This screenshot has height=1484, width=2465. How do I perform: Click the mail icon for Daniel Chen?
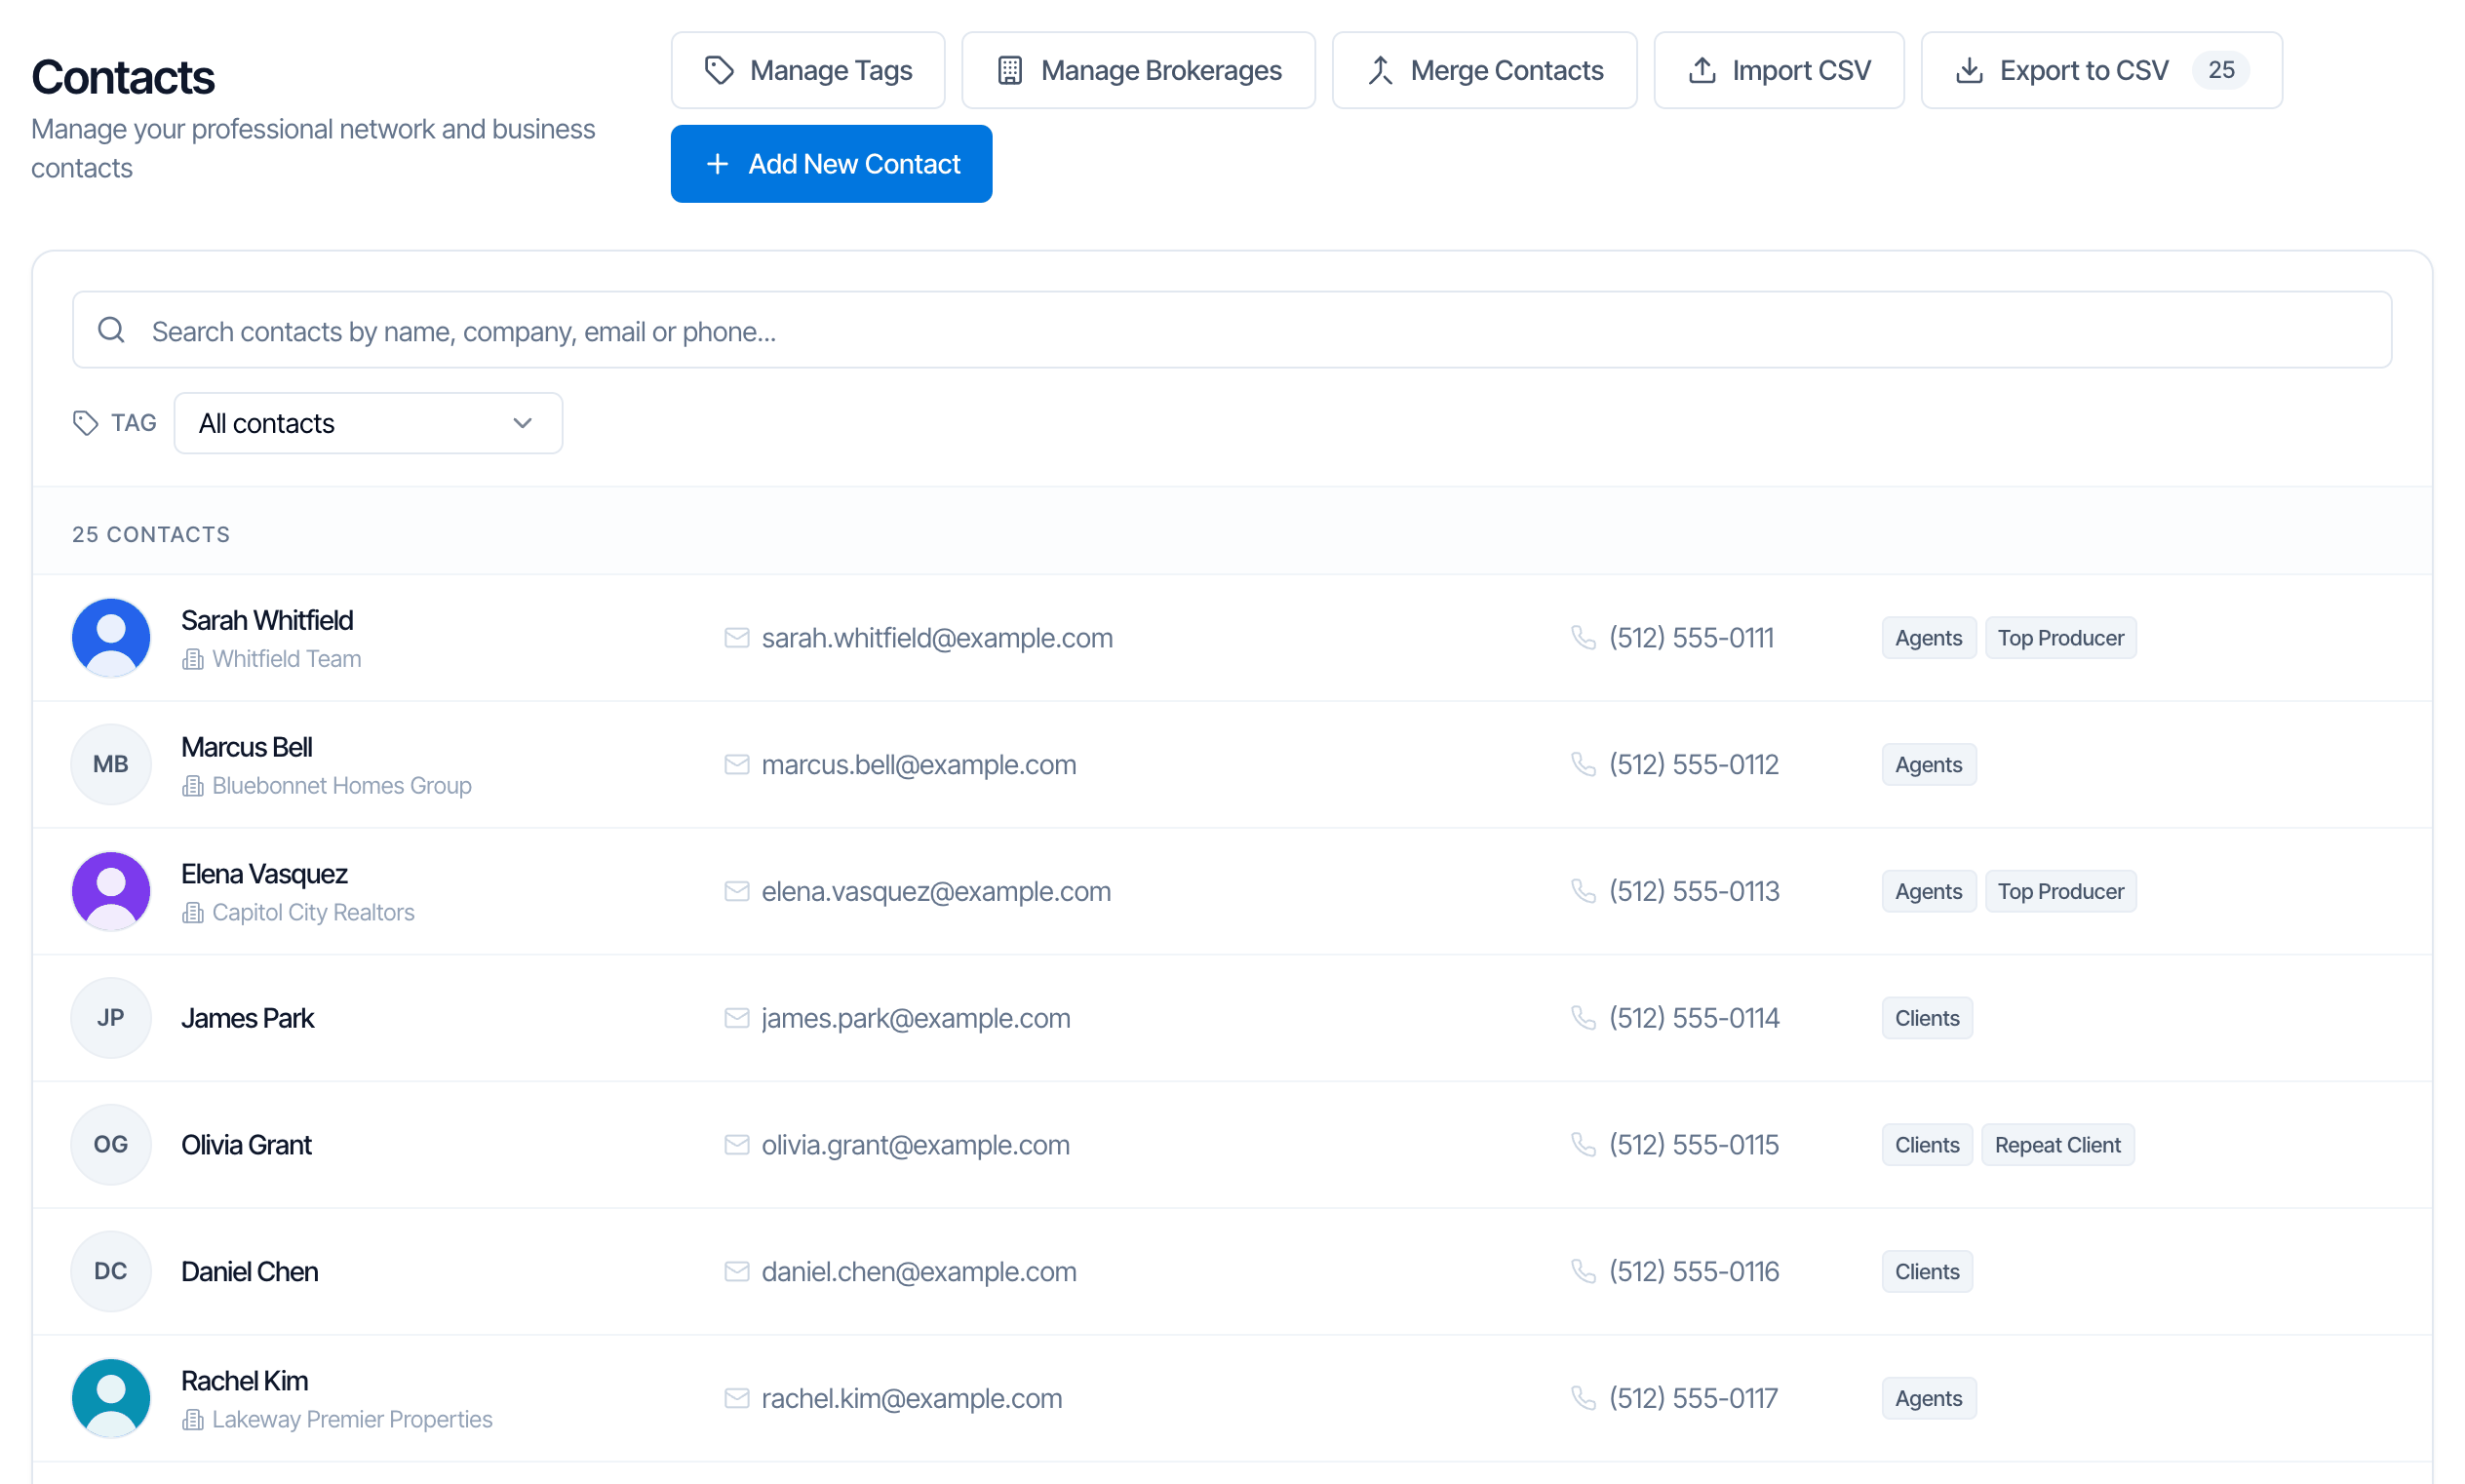coord(736,1271)
